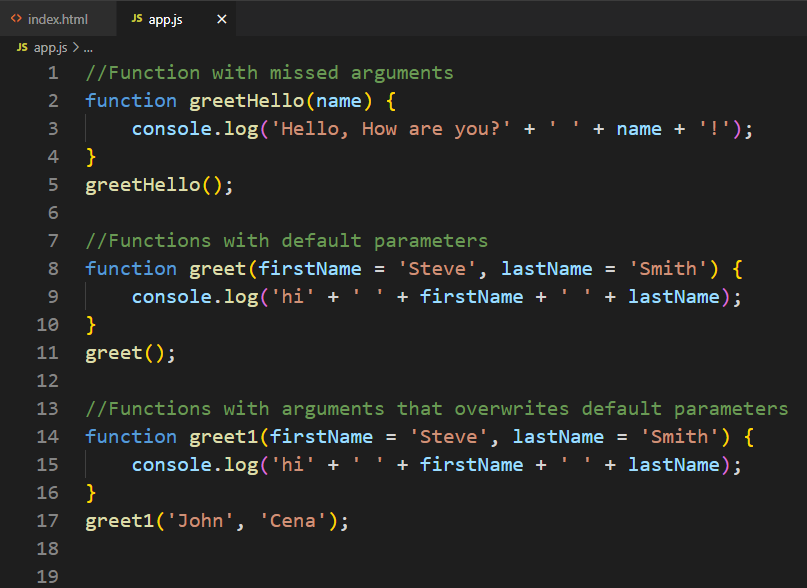
Task: Close the app.js tab
Action: pyautogui.click(x=222, y=19)
